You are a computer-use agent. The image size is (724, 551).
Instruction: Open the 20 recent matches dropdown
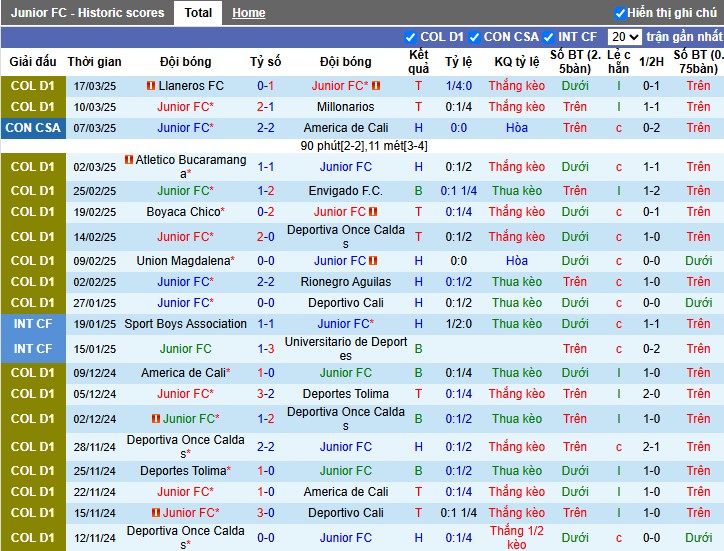tap(624, 37)
